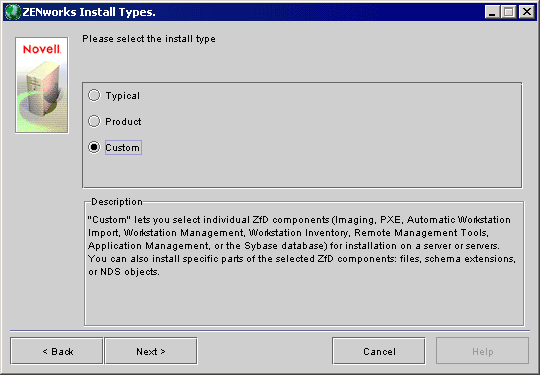
Task: Click the ZENworks globe title bar icon
Action: pyautogui.click(x=13, y=12)
